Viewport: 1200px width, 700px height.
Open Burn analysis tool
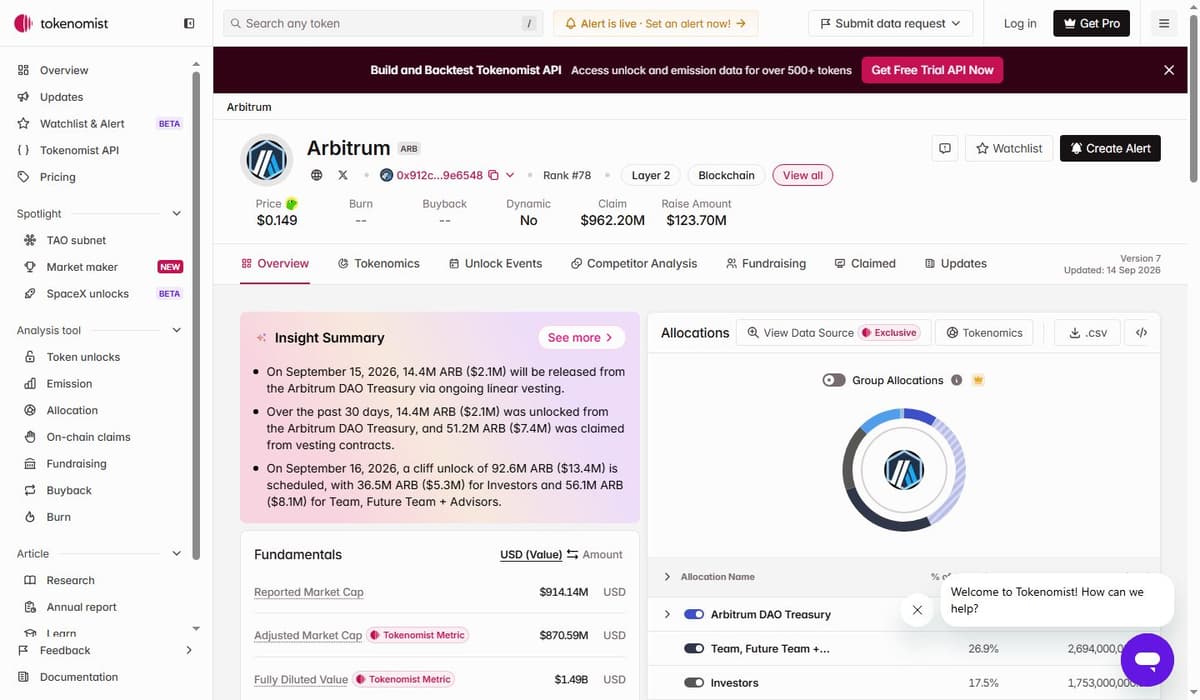point(58,517)
